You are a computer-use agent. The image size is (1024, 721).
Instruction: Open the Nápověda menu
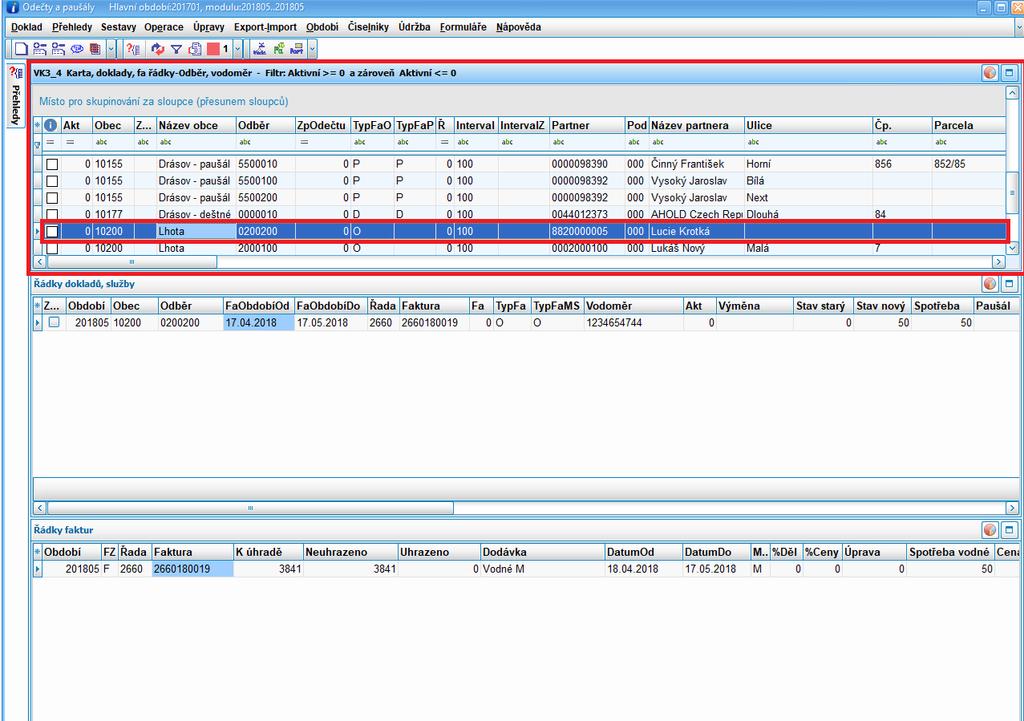point(519,27)
